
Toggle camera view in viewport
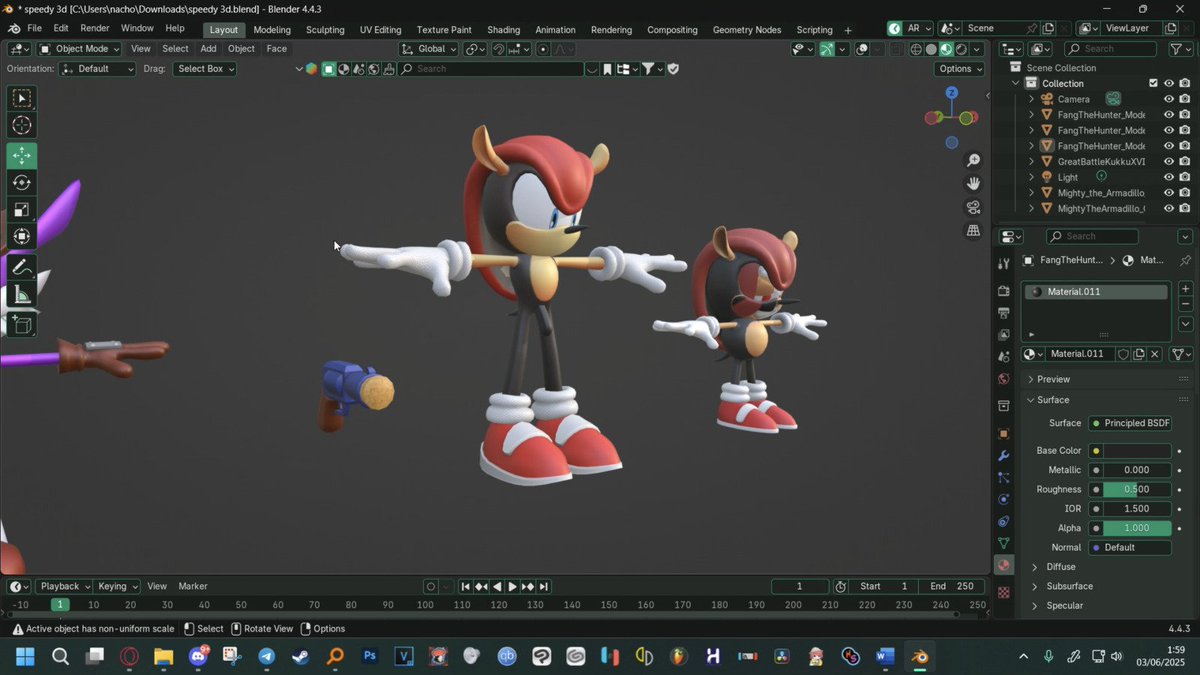(973, 207)
